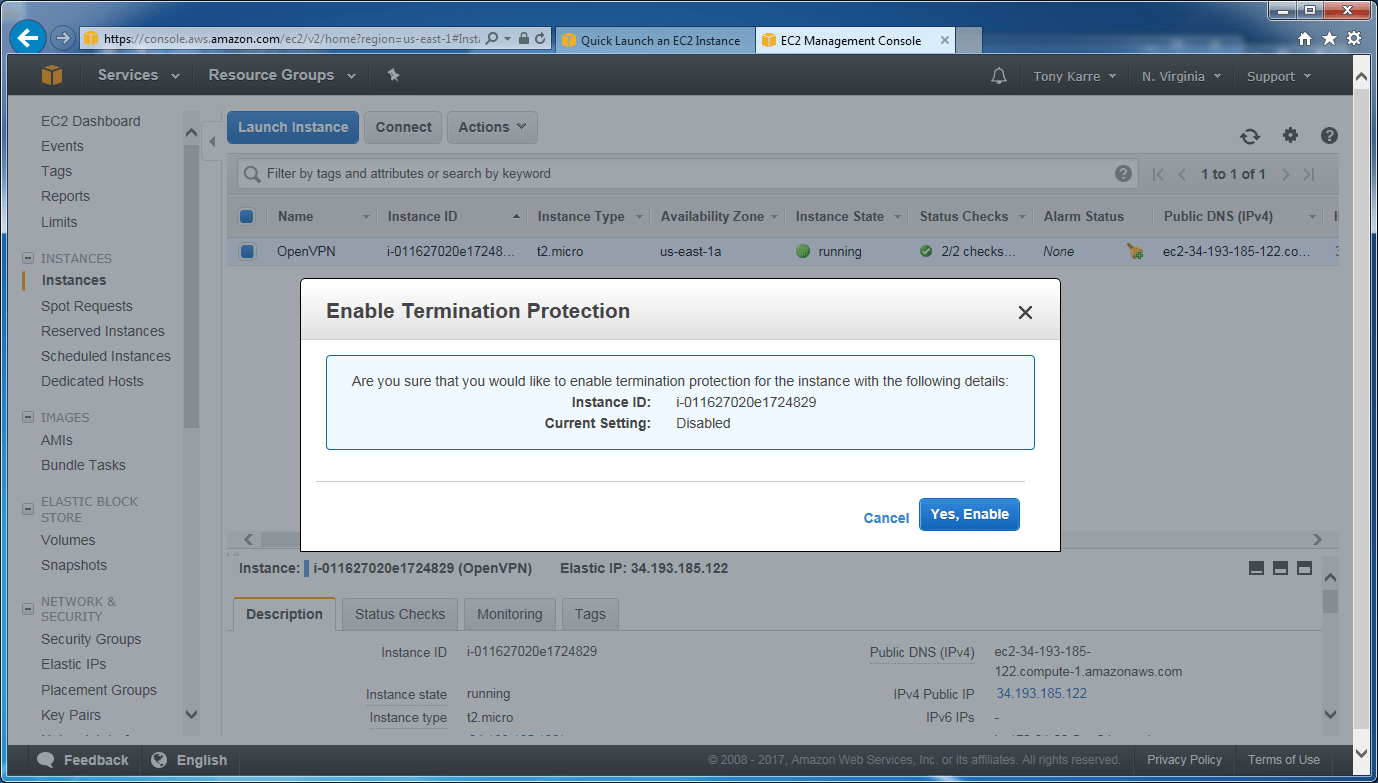Click the browser forward arrow
The height and width of the screenshot is (783, 1378).
point(63,38)
